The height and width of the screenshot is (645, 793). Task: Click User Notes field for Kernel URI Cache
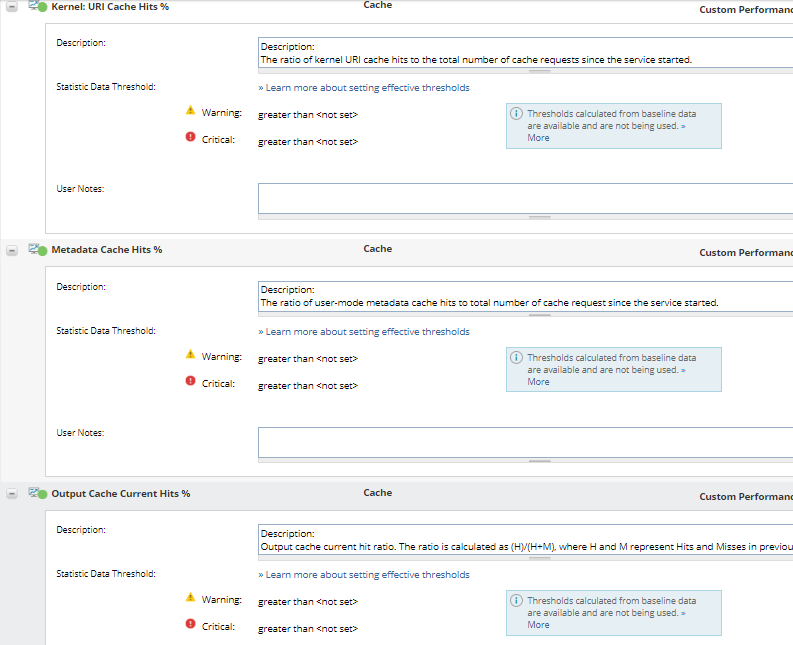(x=525, y=197)
